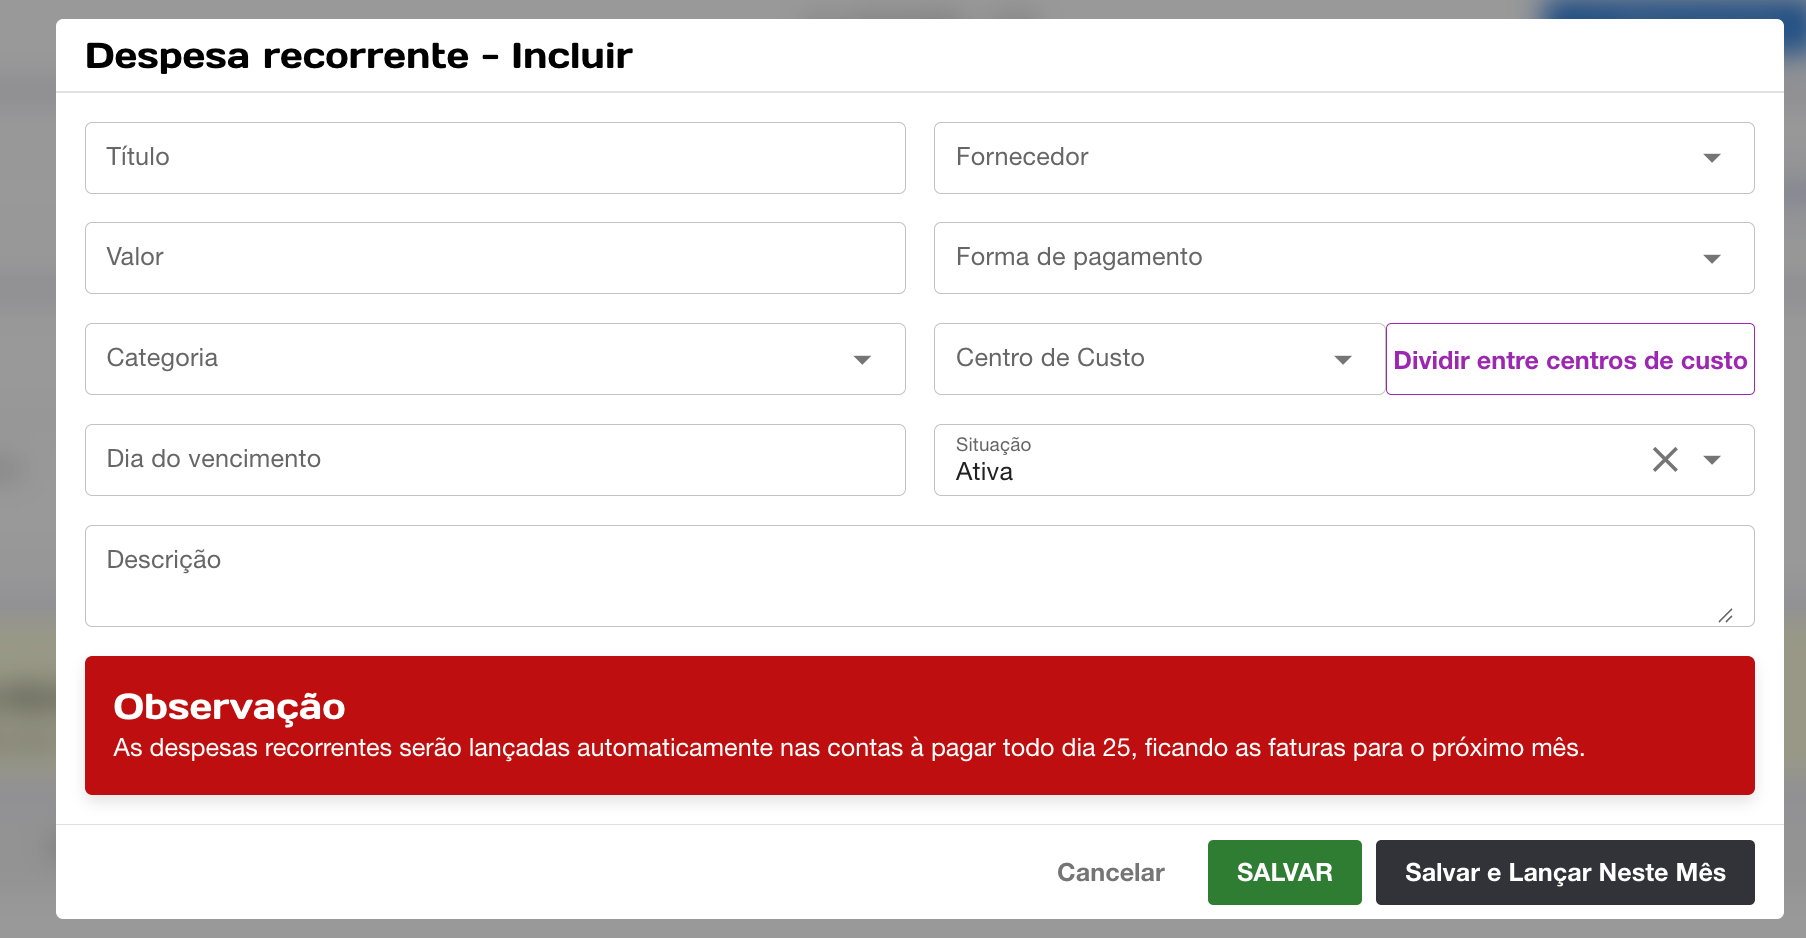Select the current Ativa value in Situação
Viewport: 1806px width, 938px height.
985,472
